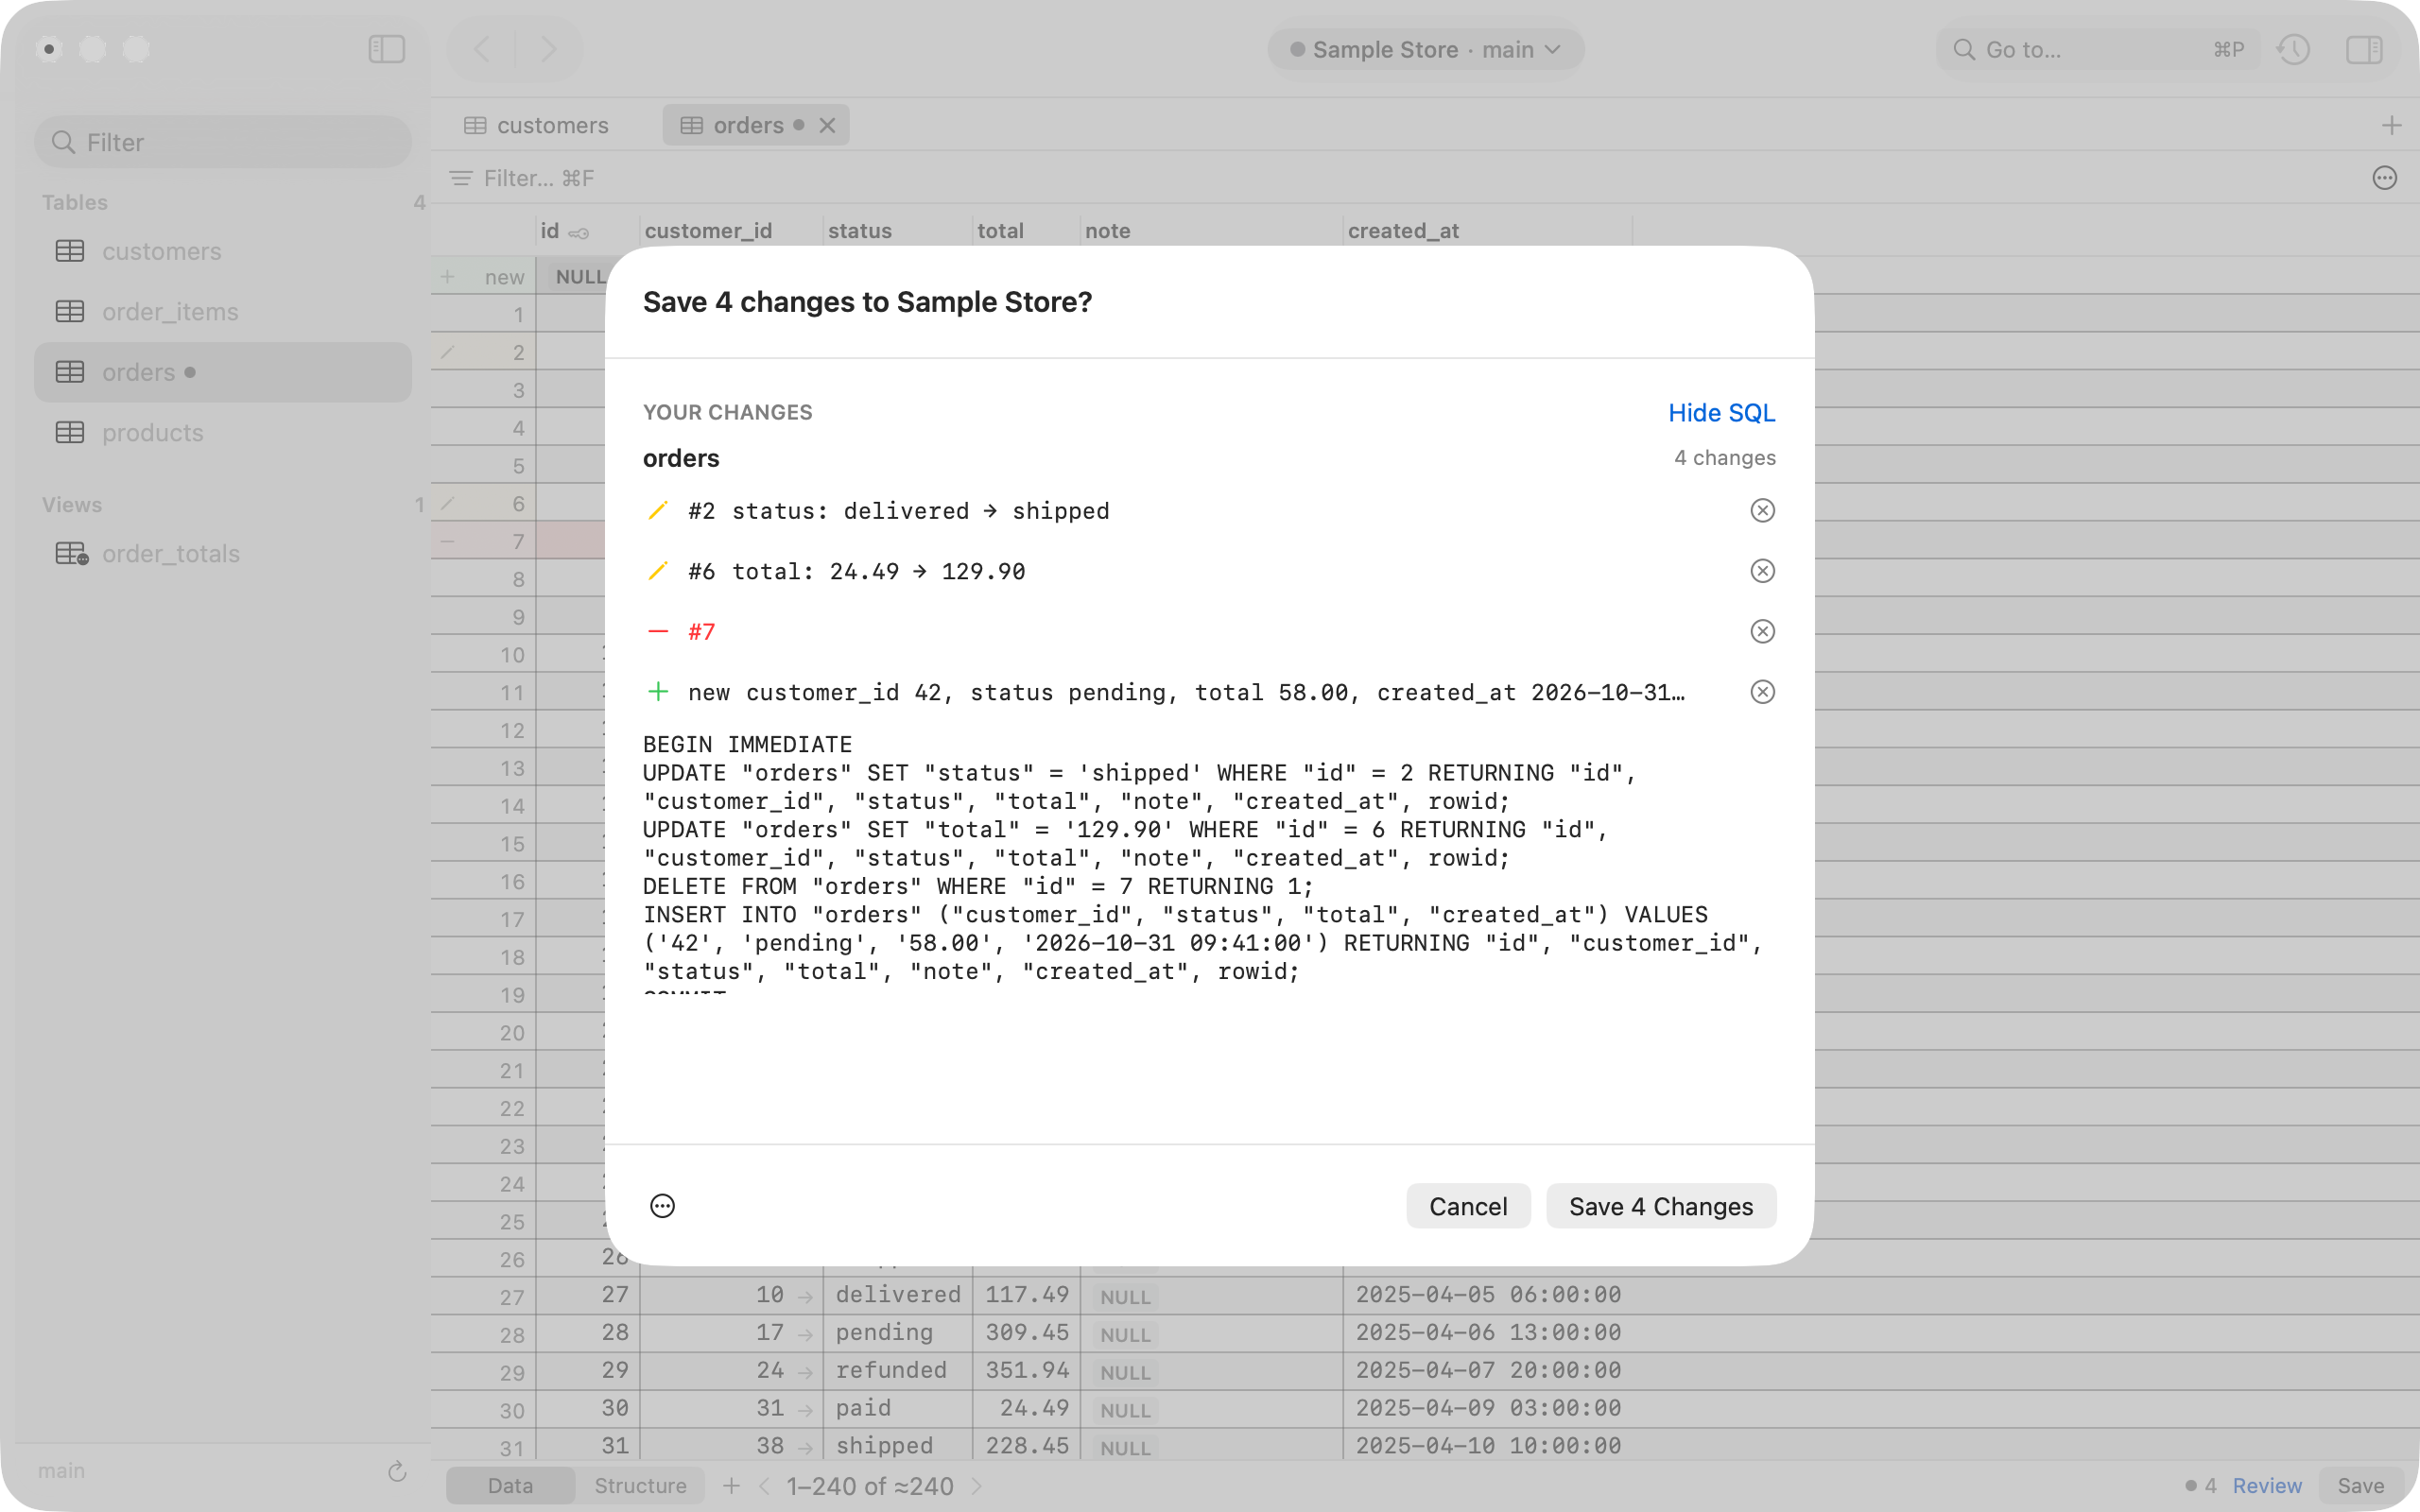The image size is (2420, 1512).
Task: Open the order_totals view in sidebar
Action: pyautogui.click(x=223, y=554)
